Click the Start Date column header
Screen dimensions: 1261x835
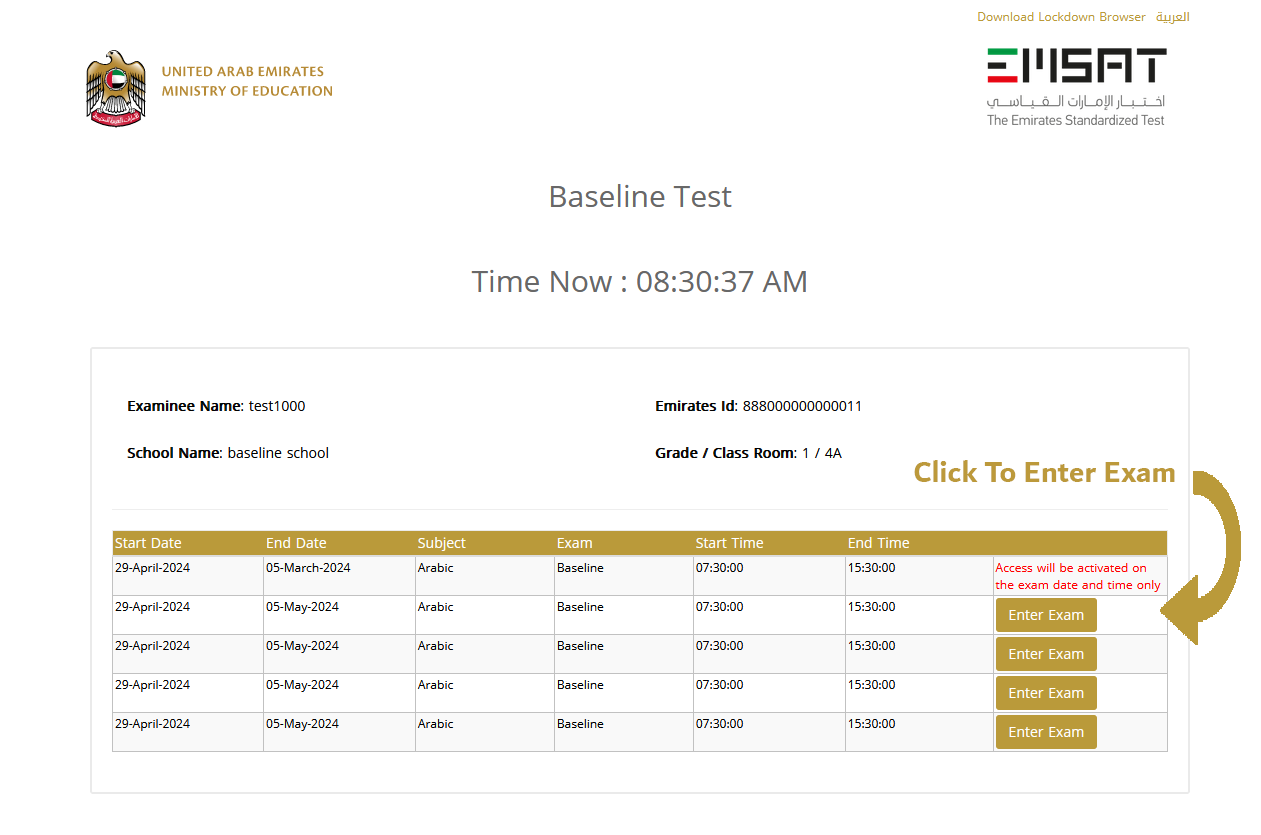click(148, 542)
